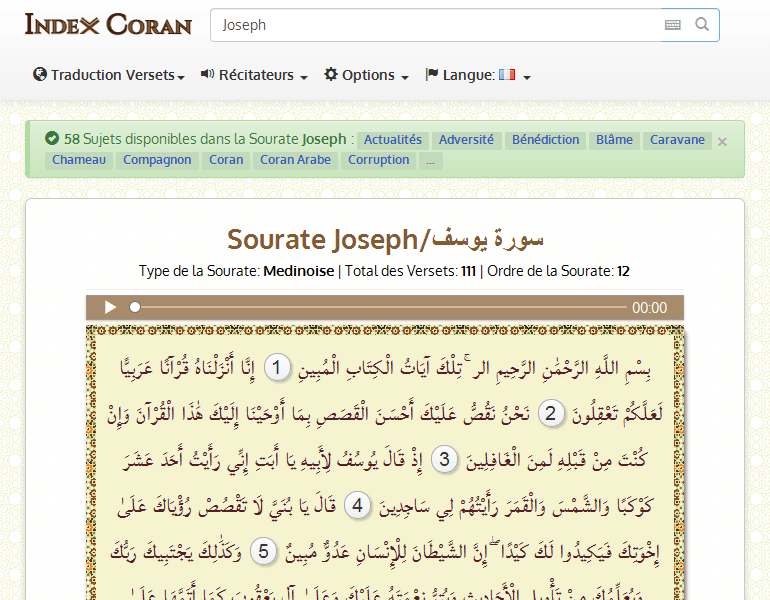Open the Coran Arabe subject tag
Screen dimensions: 770x600
click(x=295, y=160)
